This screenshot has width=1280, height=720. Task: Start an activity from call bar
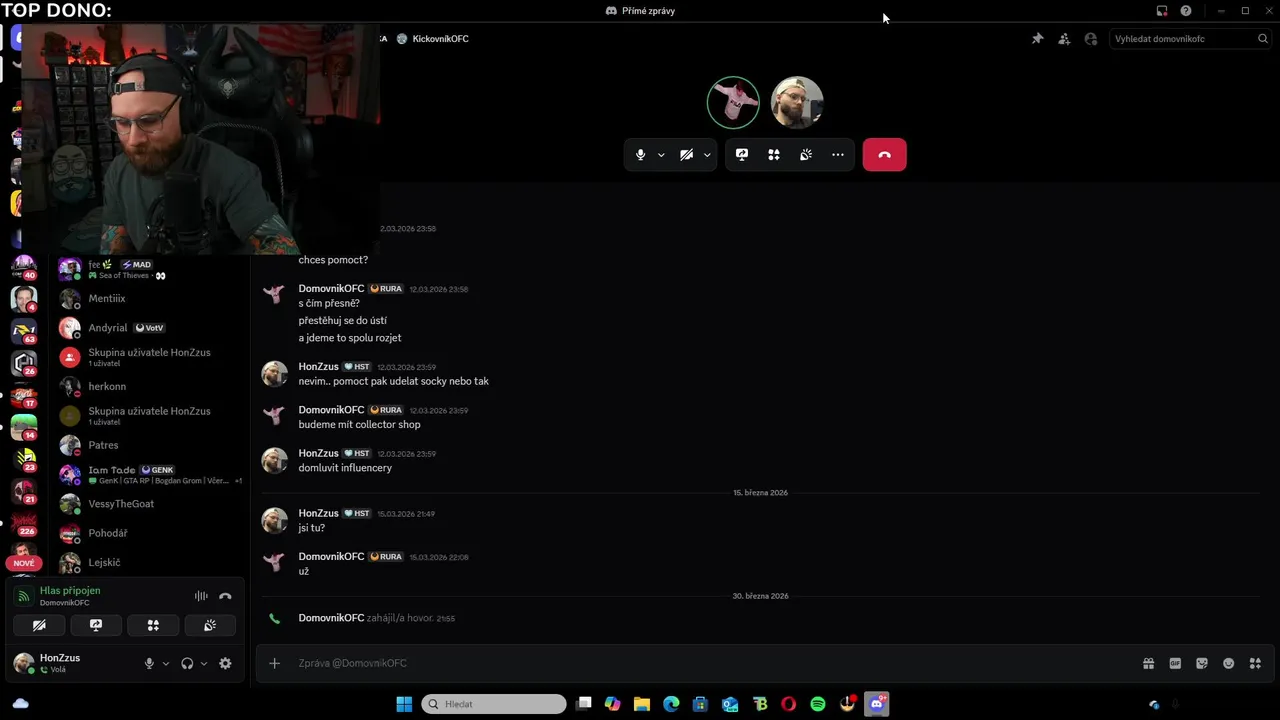coord(774,155)
